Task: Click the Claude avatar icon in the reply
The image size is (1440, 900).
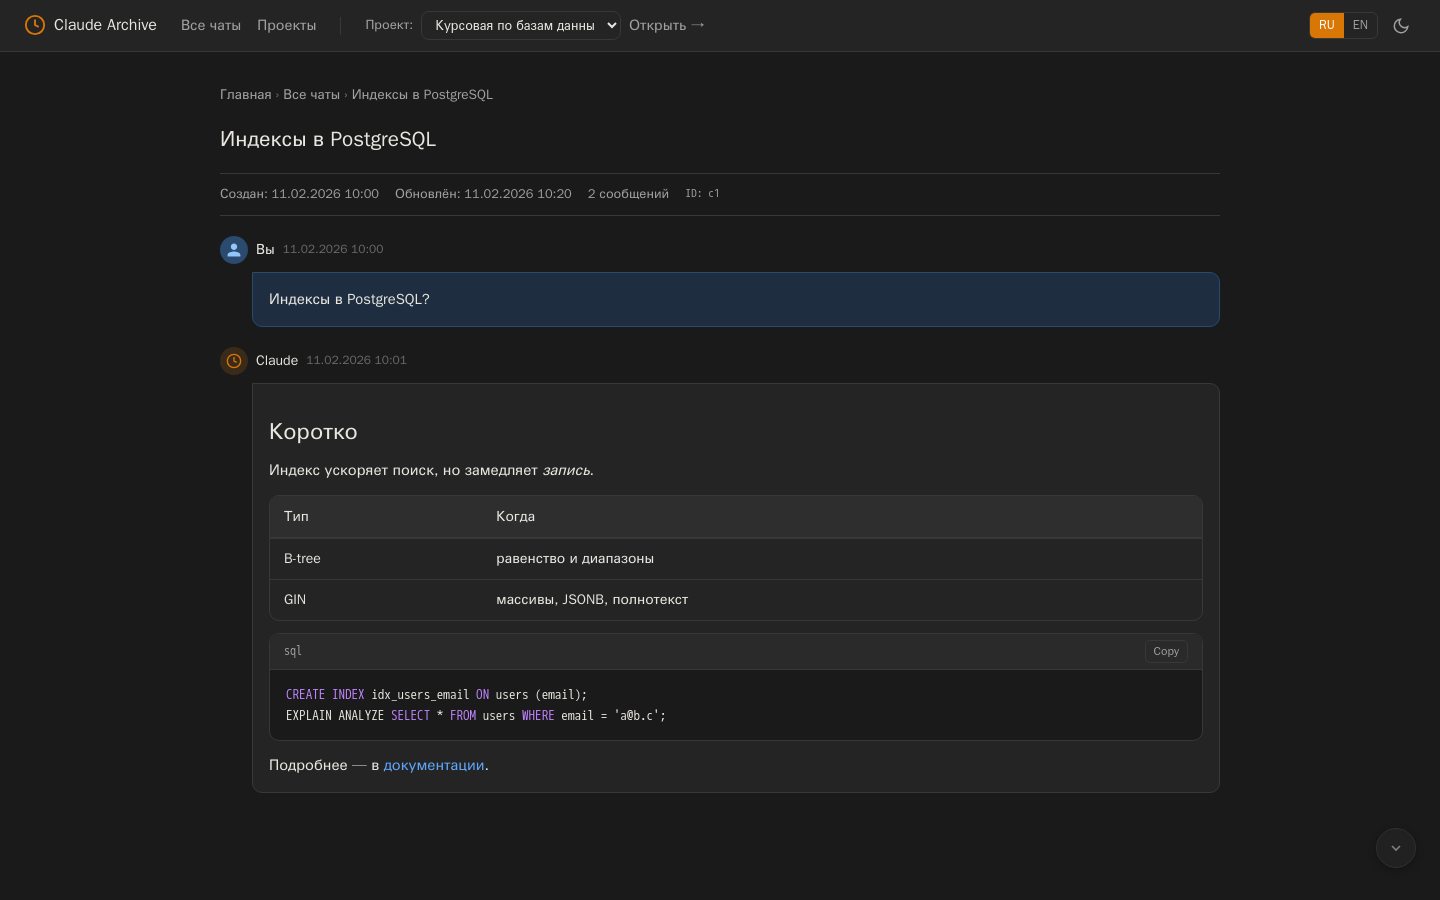Action: coord(234,361)
